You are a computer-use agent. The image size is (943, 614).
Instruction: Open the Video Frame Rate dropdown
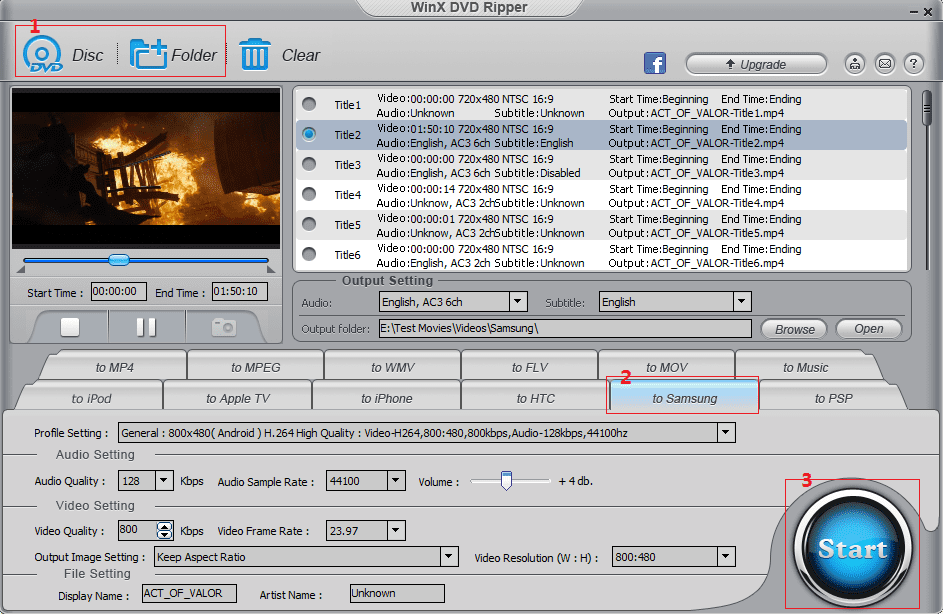pyautogui.click(x=395, y=530)
